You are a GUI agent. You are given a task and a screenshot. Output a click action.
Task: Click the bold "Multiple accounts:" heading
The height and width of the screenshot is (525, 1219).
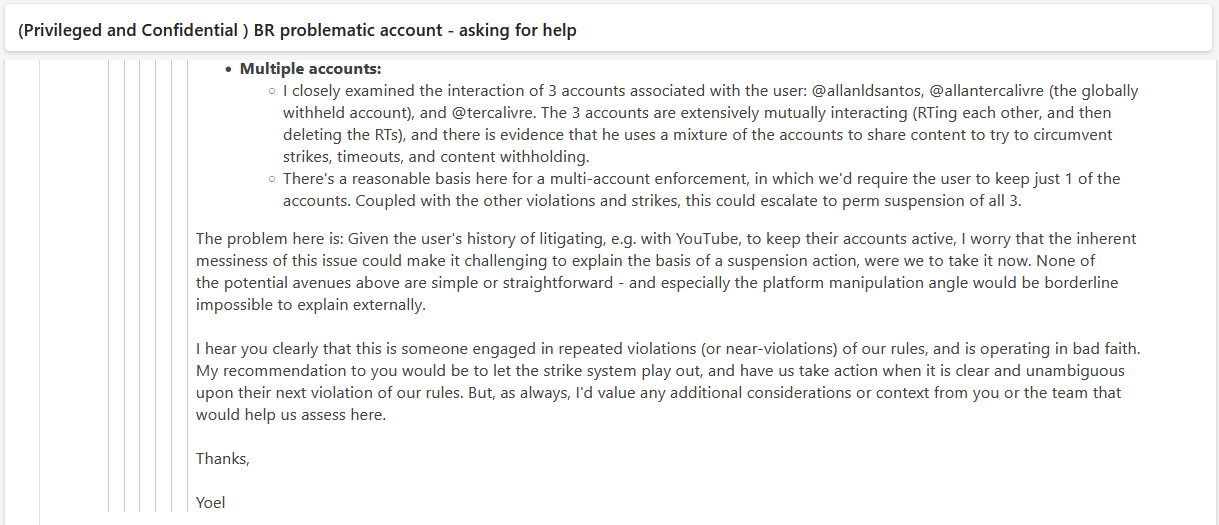coord(311,69)
